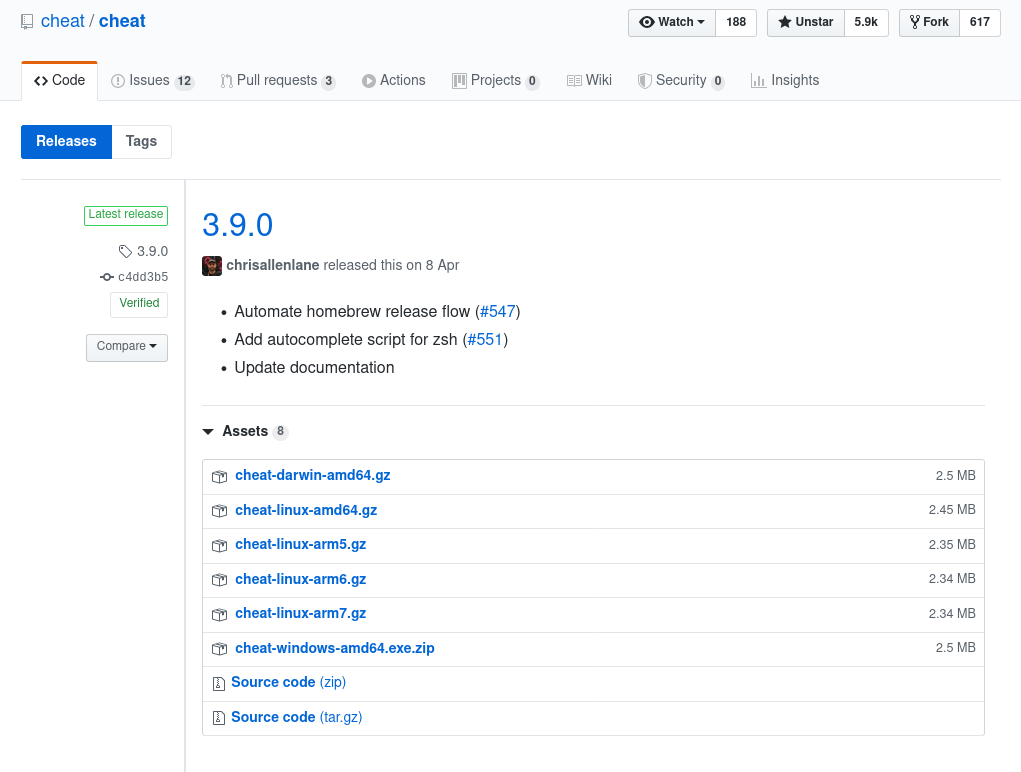
Task: Collapse the Assets section
Action: coord(245,432)
